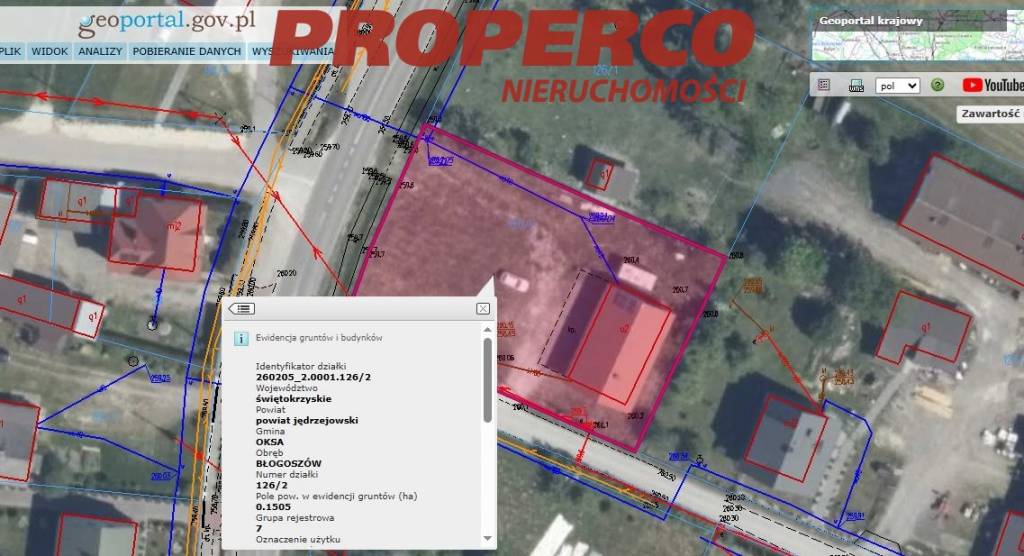This screenshot has width=1024, height=556.
Task: Click the popup vertical scrollbar thumb
Action: click(x=487, y=380)
